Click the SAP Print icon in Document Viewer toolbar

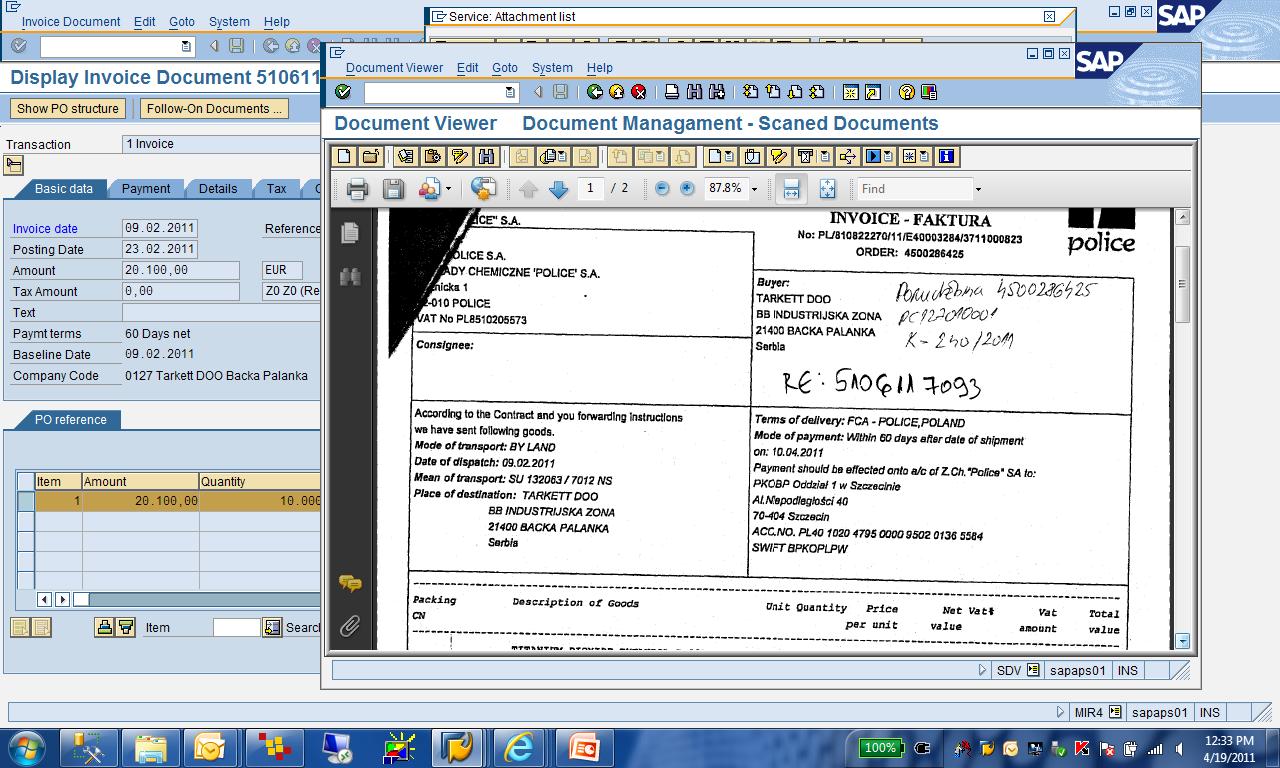coord(672,92)
